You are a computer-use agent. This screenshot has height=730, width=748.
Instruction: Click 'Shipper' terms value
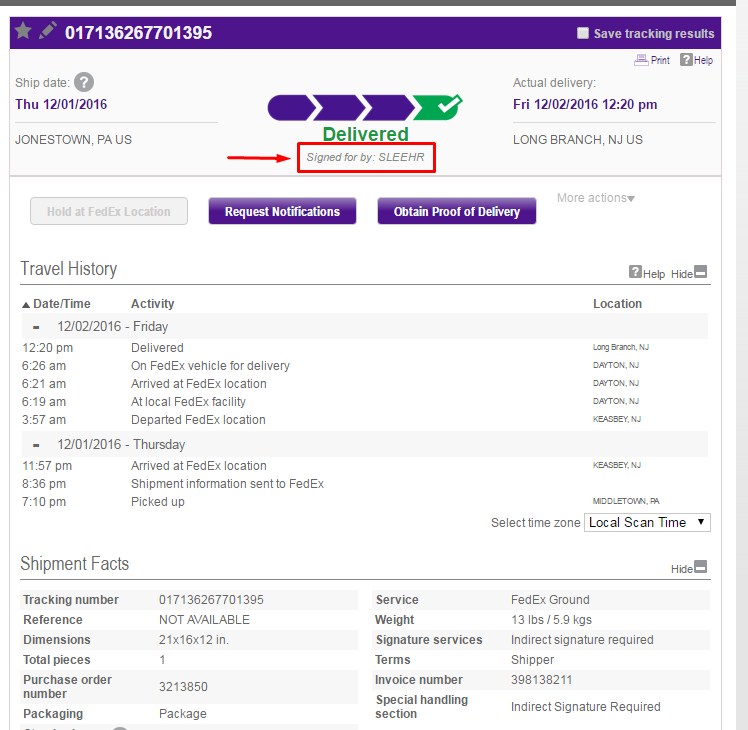pos(532,660)
